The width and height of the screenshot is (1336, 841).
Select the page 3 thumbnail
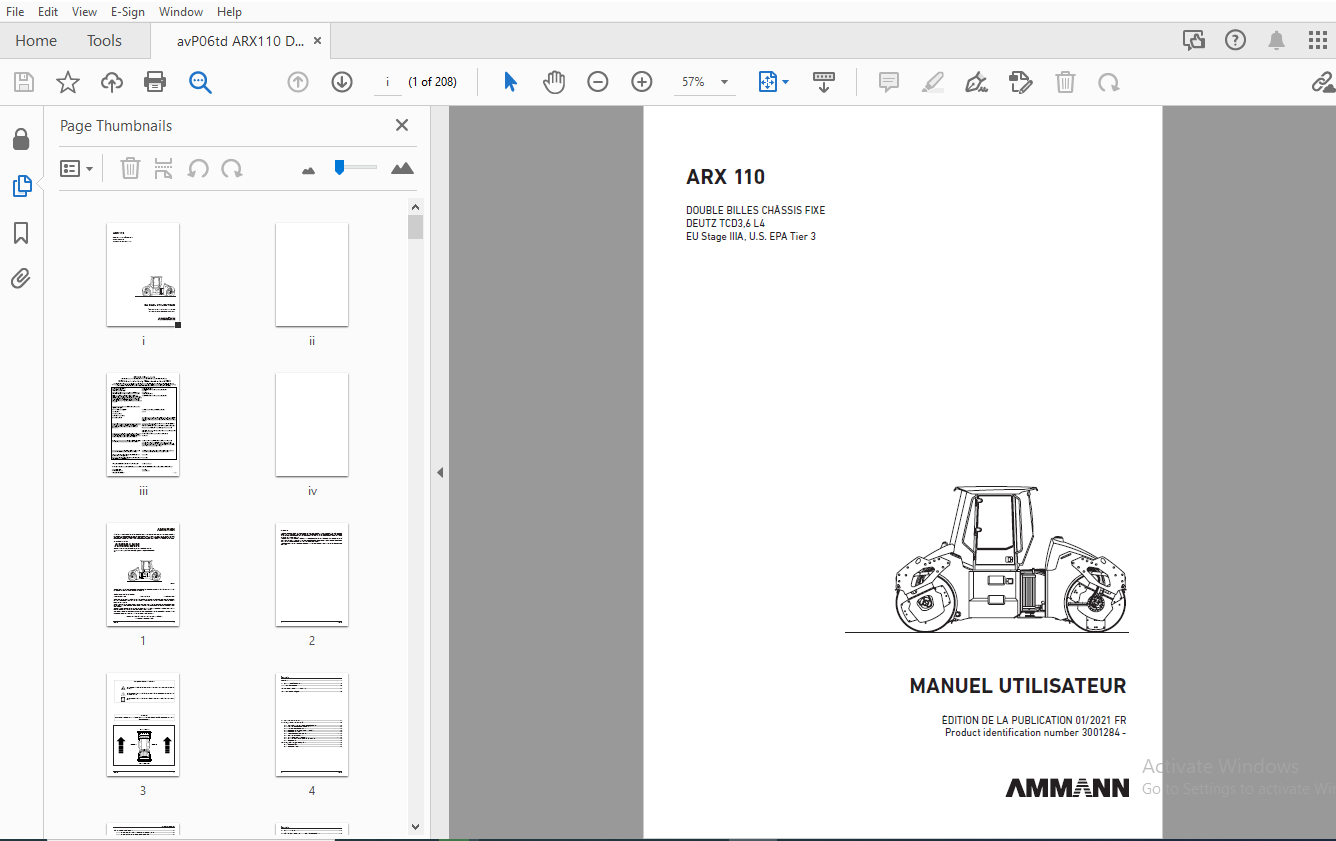[143, 725]
